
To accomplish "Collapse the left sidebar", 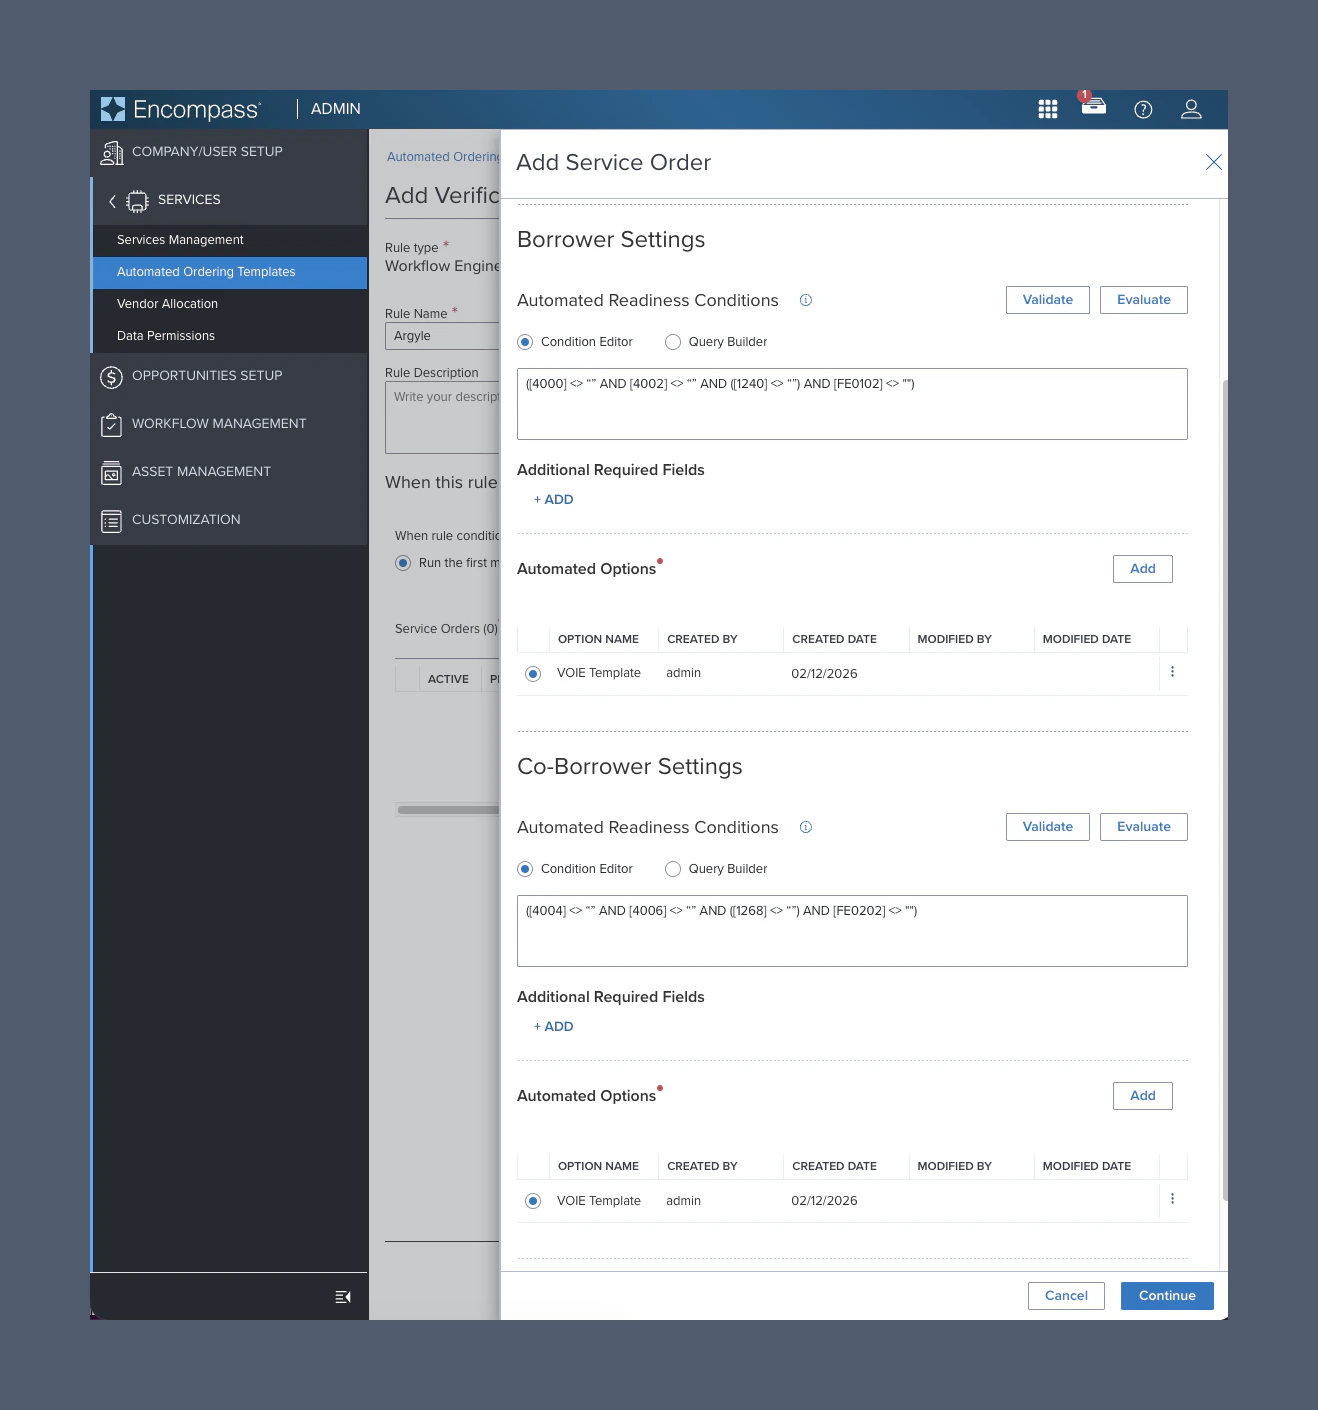I will tap(341, 1296).
